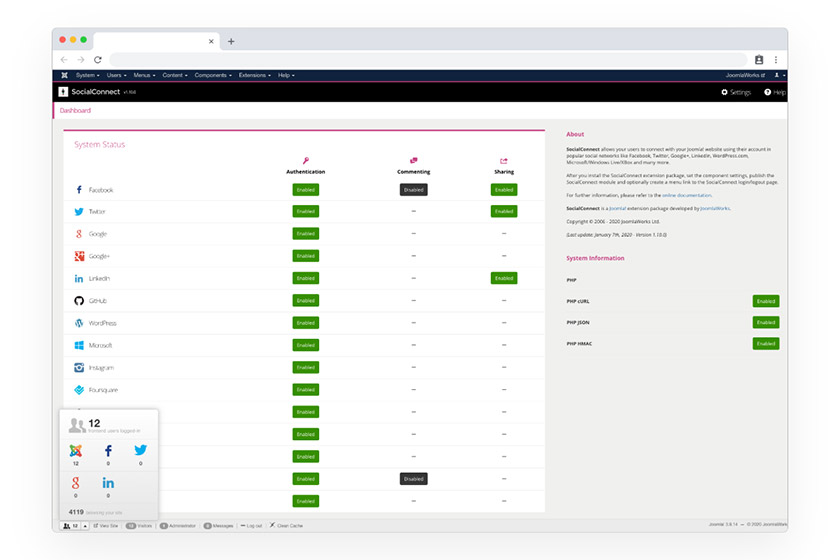Image resolution: width=840 pixels, height=560 pixels.
Task: Click the Sharing arrow icon header
Action: 504,161
